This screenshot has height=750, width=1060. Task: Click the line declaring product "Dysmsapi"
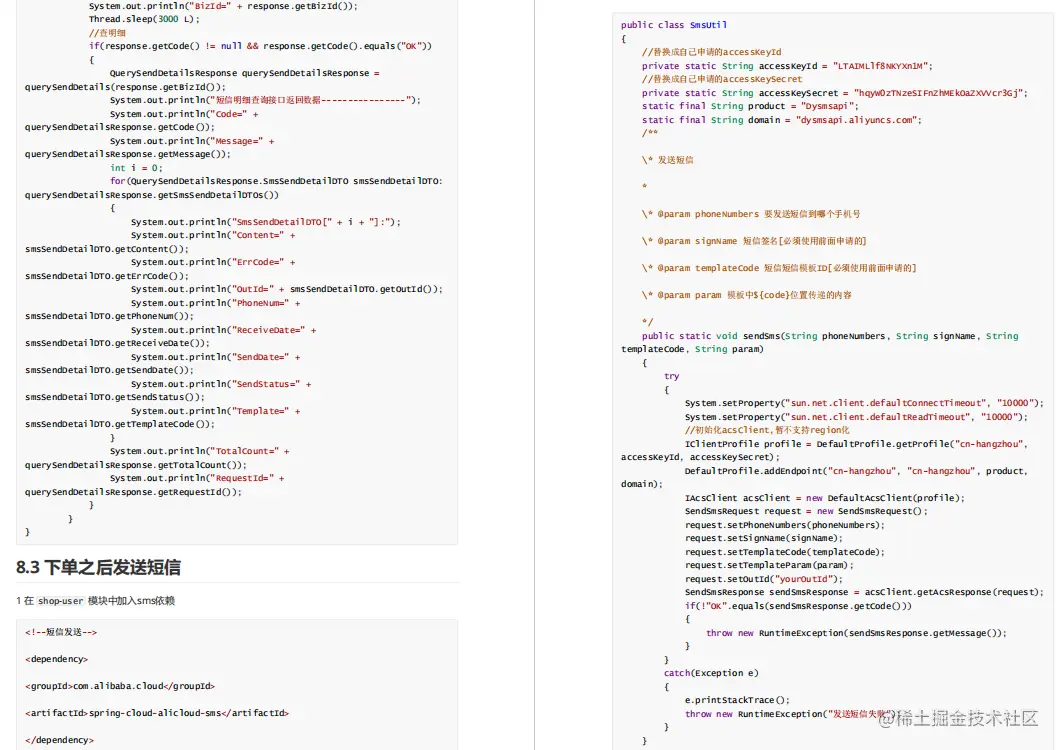(x=750, y=106)
